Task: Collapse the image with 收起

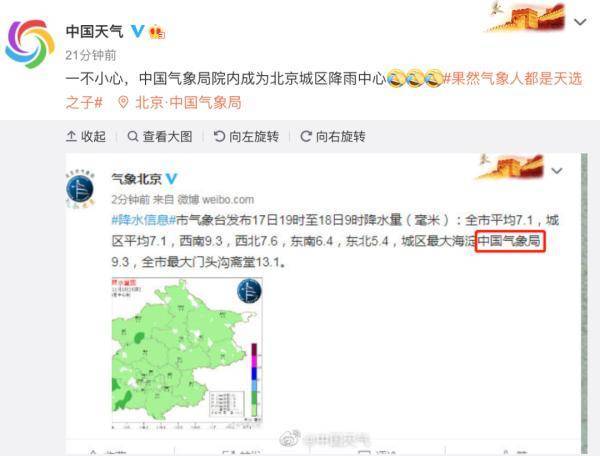Action: point(86,136)
